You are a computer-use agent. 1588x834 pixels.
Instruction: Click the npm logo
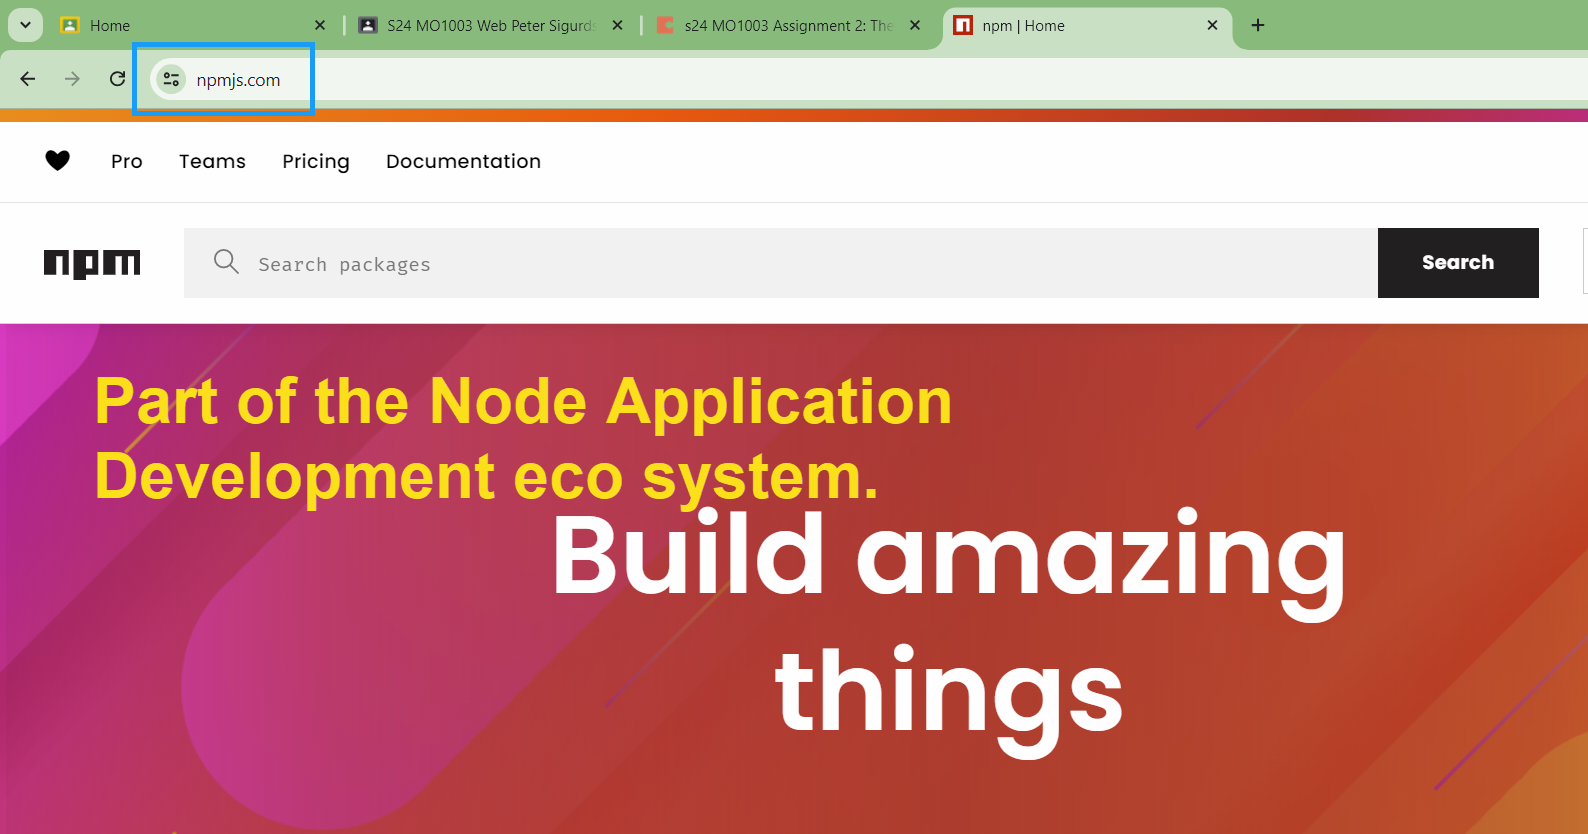[92, 263]
